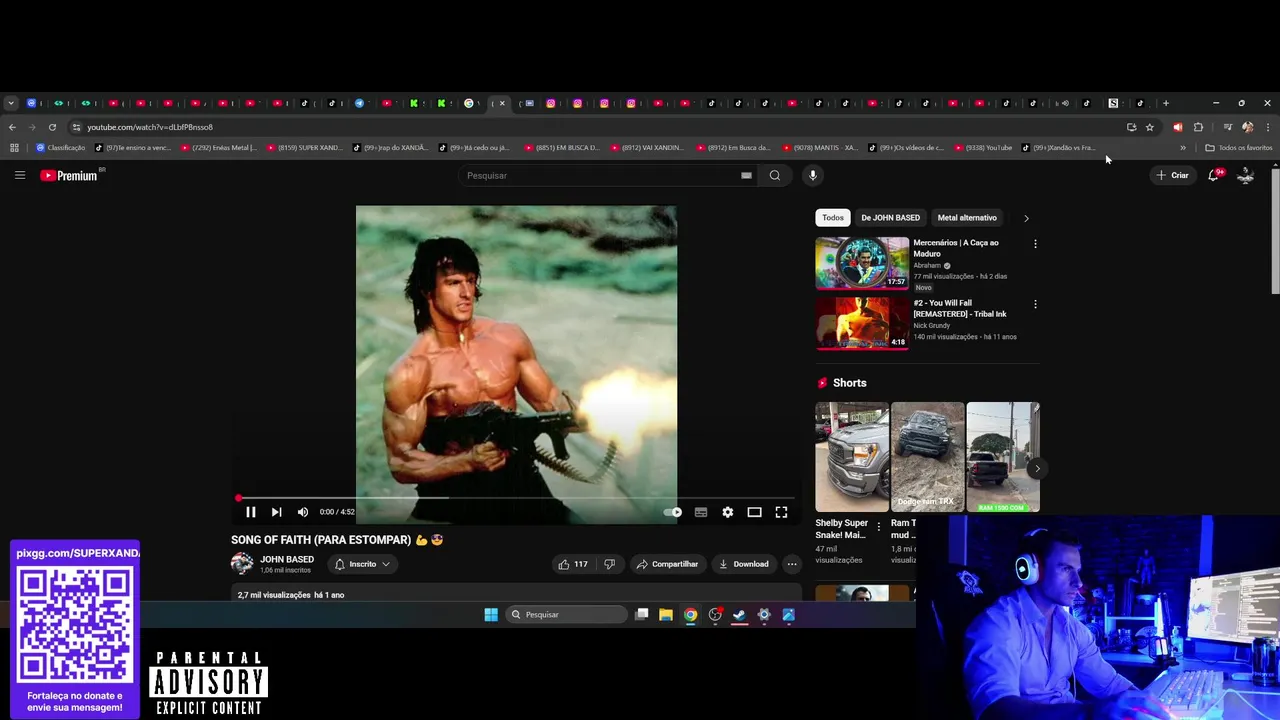1280x720 pixels.
Task: Bookmark this page with the star
Action: (1150, 127)
